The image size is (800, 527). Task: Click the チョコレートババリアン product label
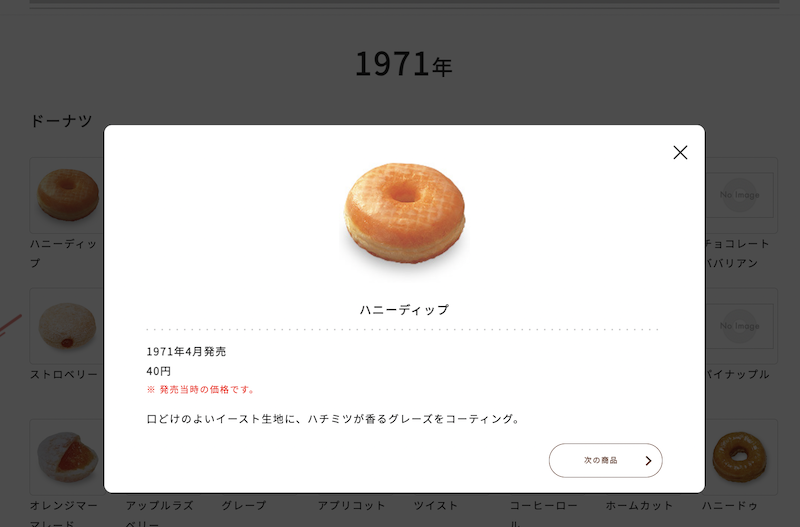(737, 253)
